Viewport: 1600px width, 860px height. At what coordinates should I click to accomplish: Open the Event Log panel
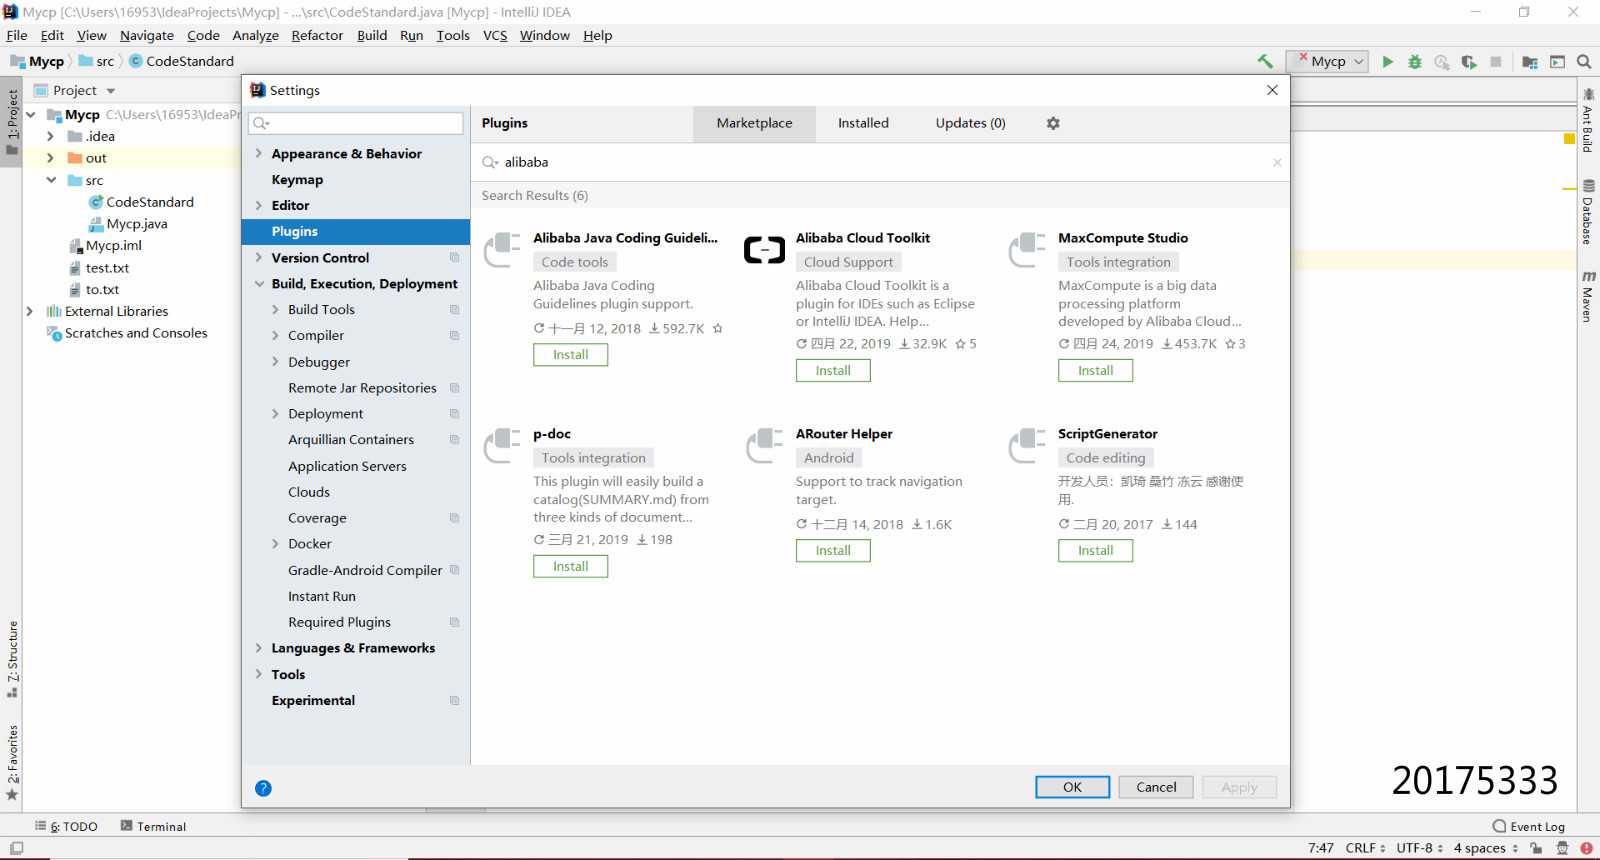click(1529, 826)
